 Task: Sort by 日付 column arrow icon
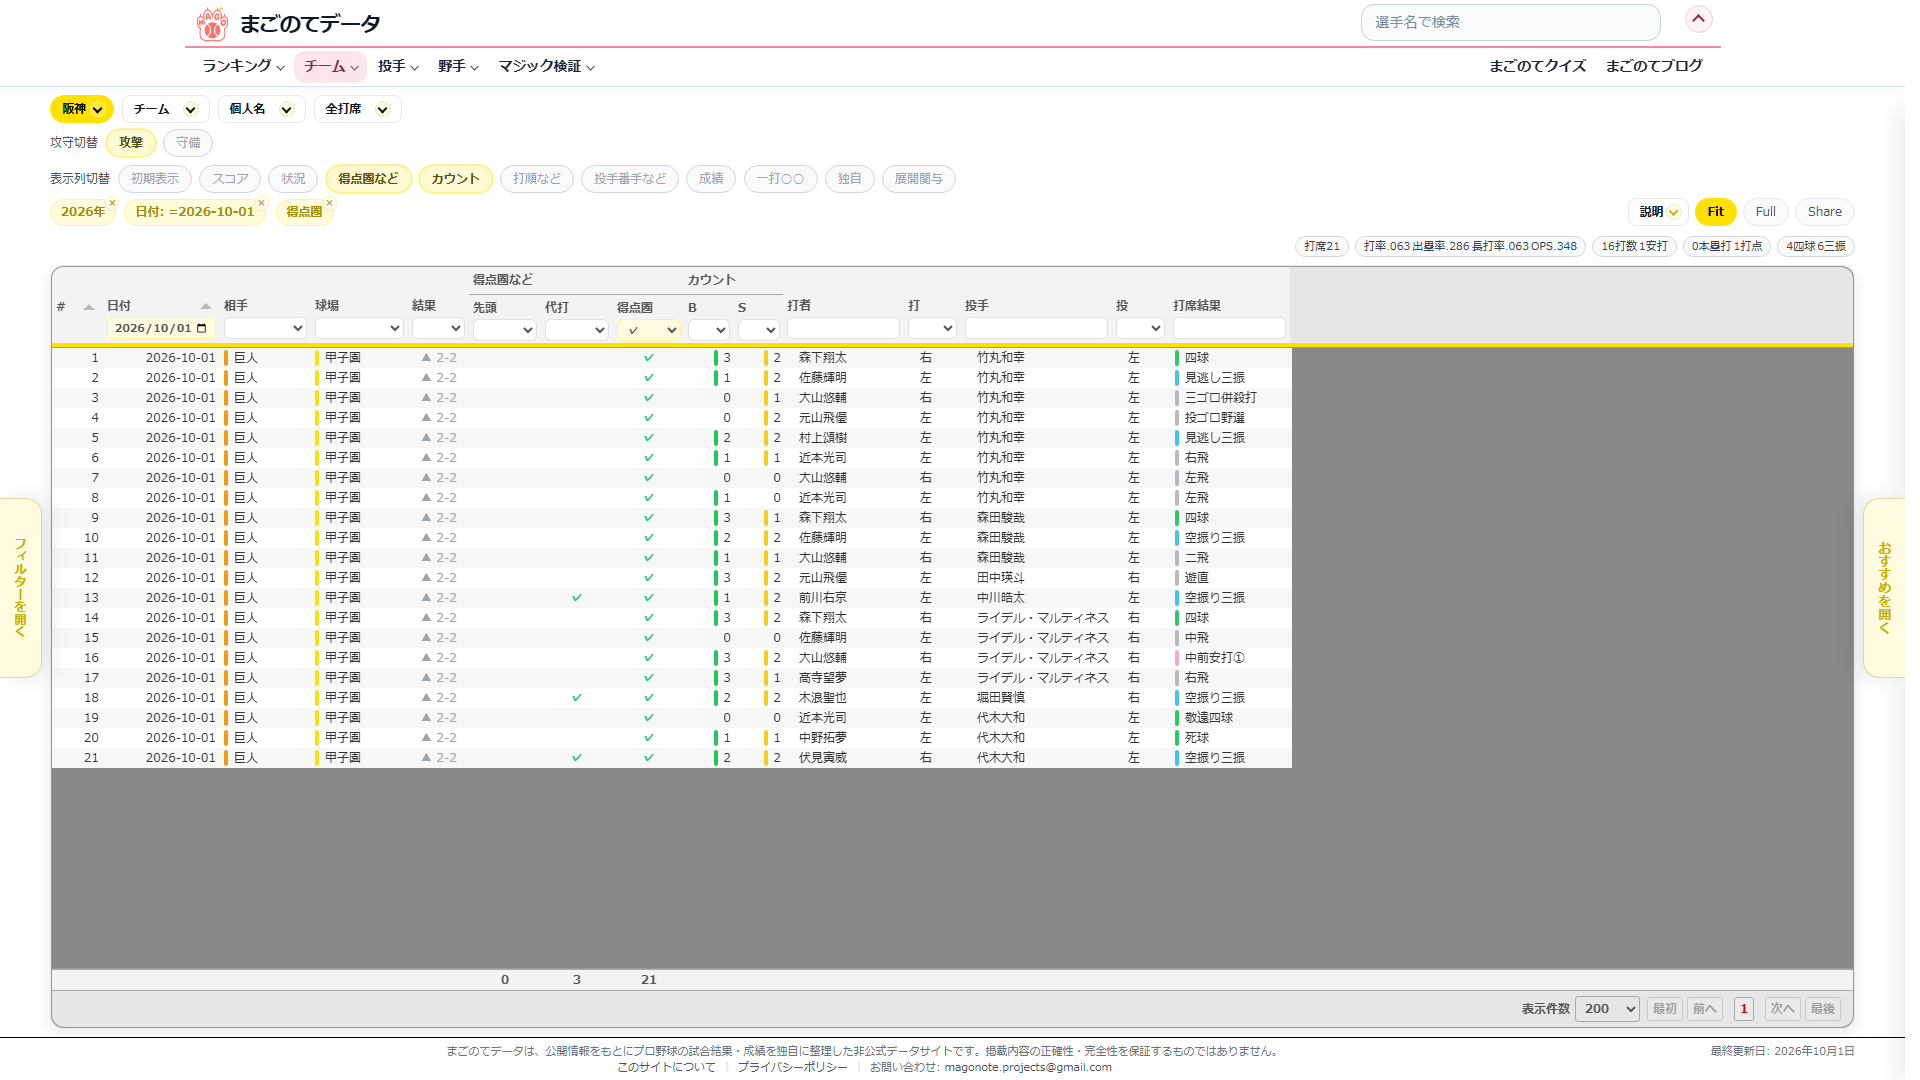pyautogui.click(x=206, y=306)
